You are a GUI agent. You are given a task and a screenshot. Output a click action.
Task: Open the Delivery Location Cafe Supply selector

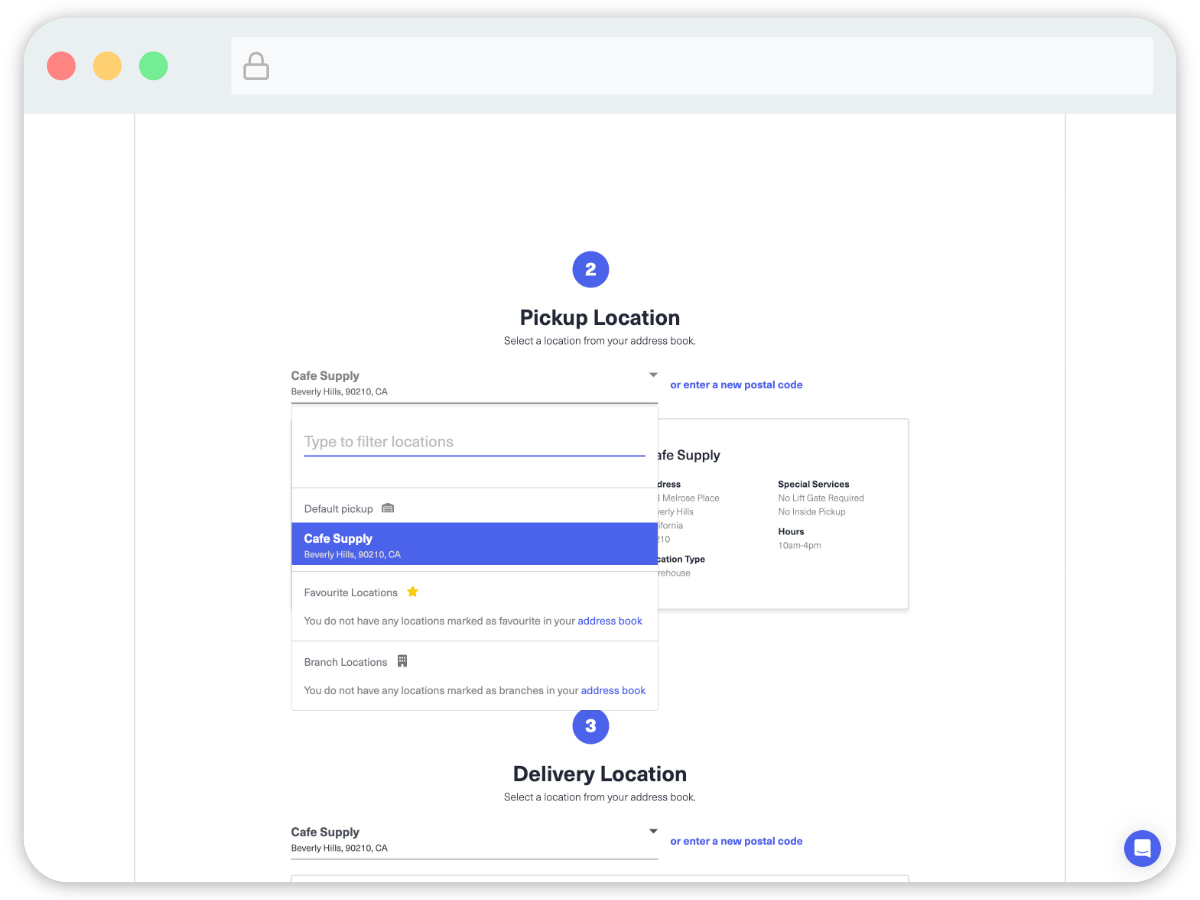(x=470, y=839)
